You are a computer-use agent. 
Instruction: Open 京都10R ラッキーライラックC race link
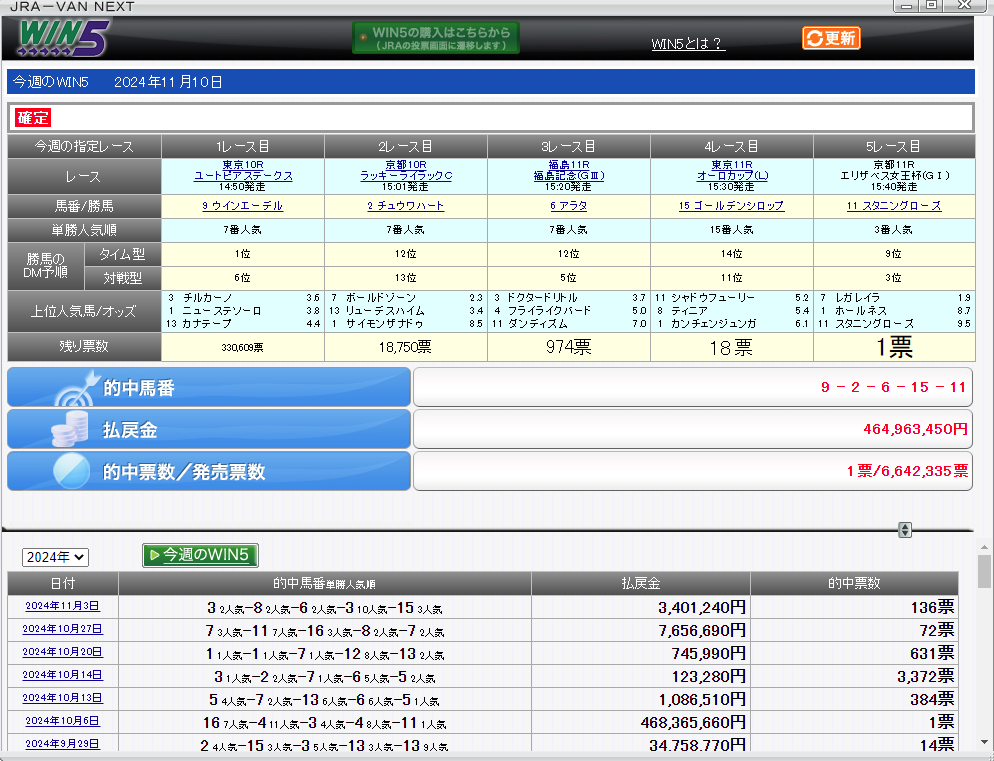[406, 170]
